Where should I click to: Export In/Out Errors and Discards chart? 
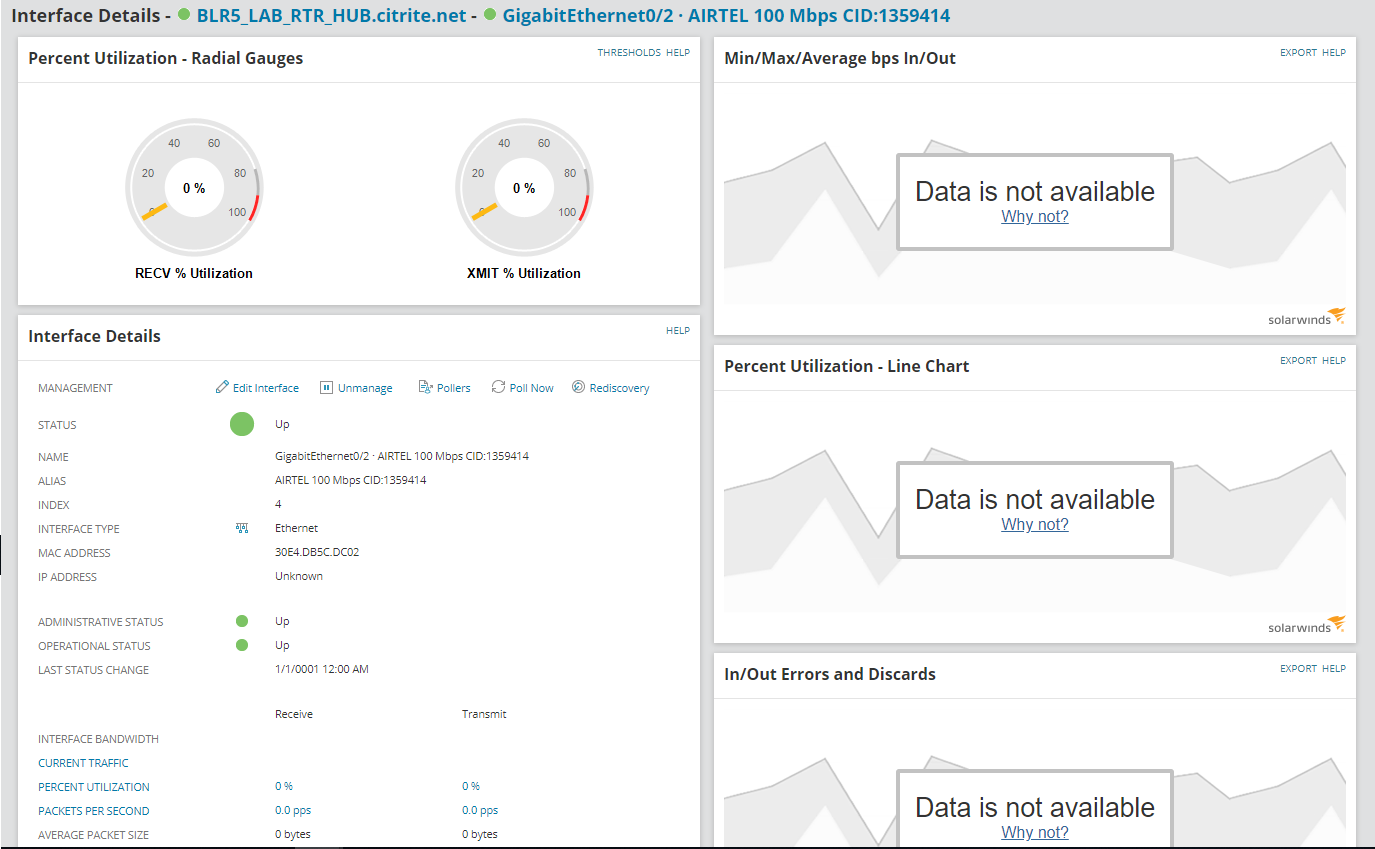point(1298,668)
